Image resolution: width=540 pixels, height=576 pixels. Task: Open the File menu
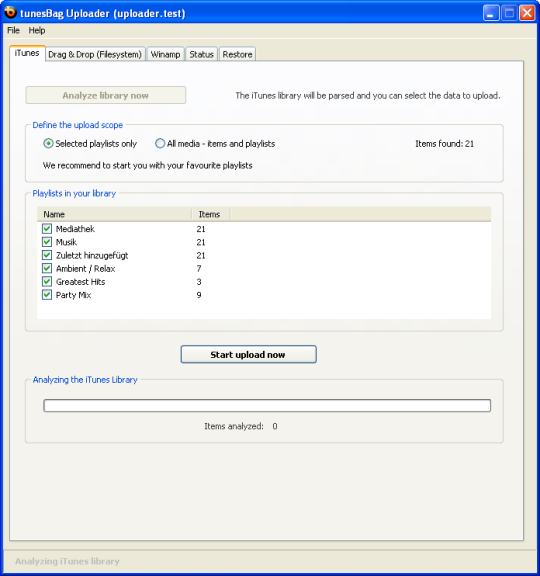pos(13,30)
